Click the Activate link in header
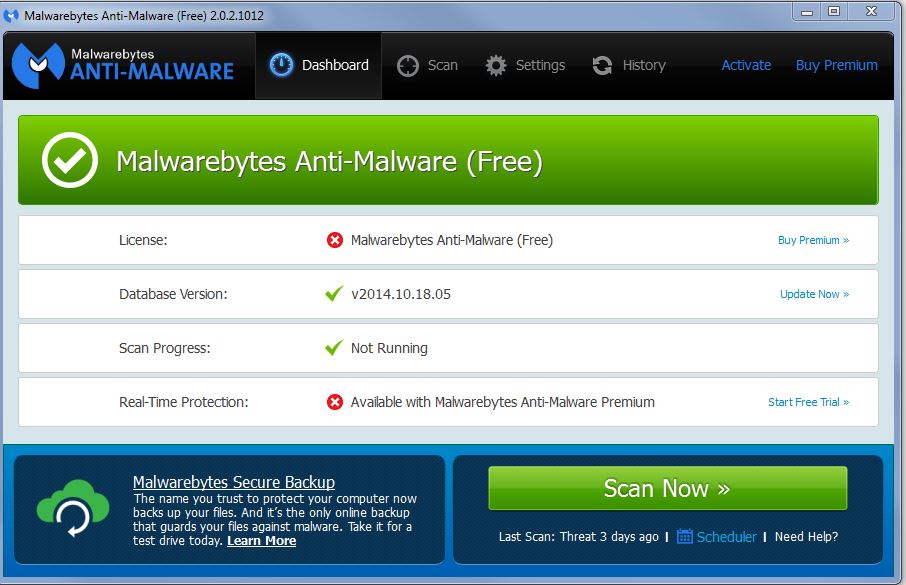Image resolution: width=906 pixels, height=585 pixels. coord(746,65)
